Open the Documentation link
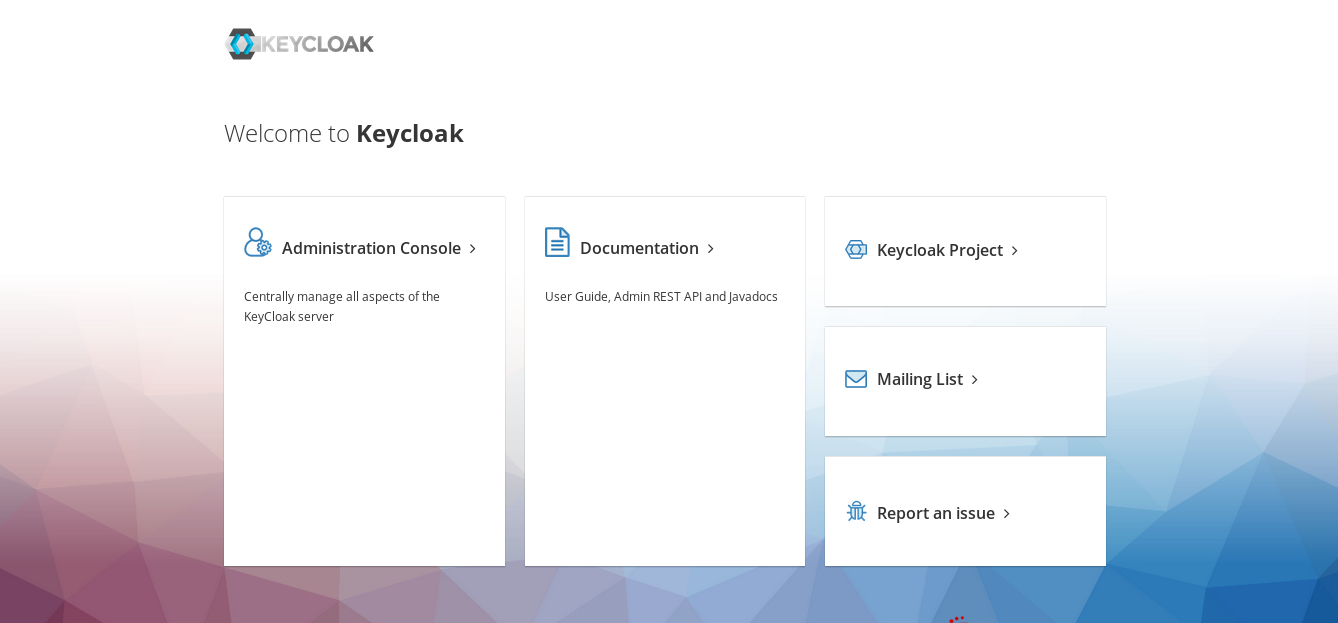Screen dimensions: 1338x623 tap(639, 248)
